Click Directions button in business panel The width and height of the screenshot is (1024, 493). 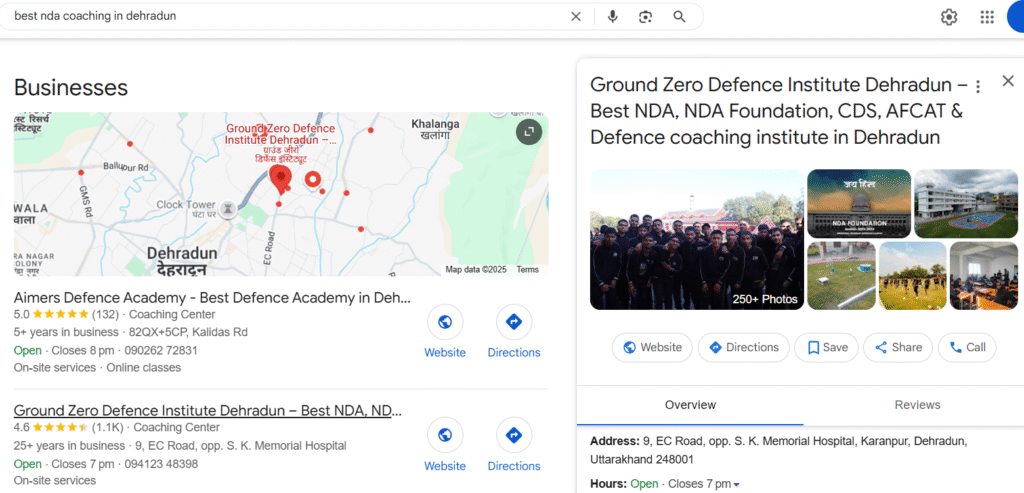[743, 347]
